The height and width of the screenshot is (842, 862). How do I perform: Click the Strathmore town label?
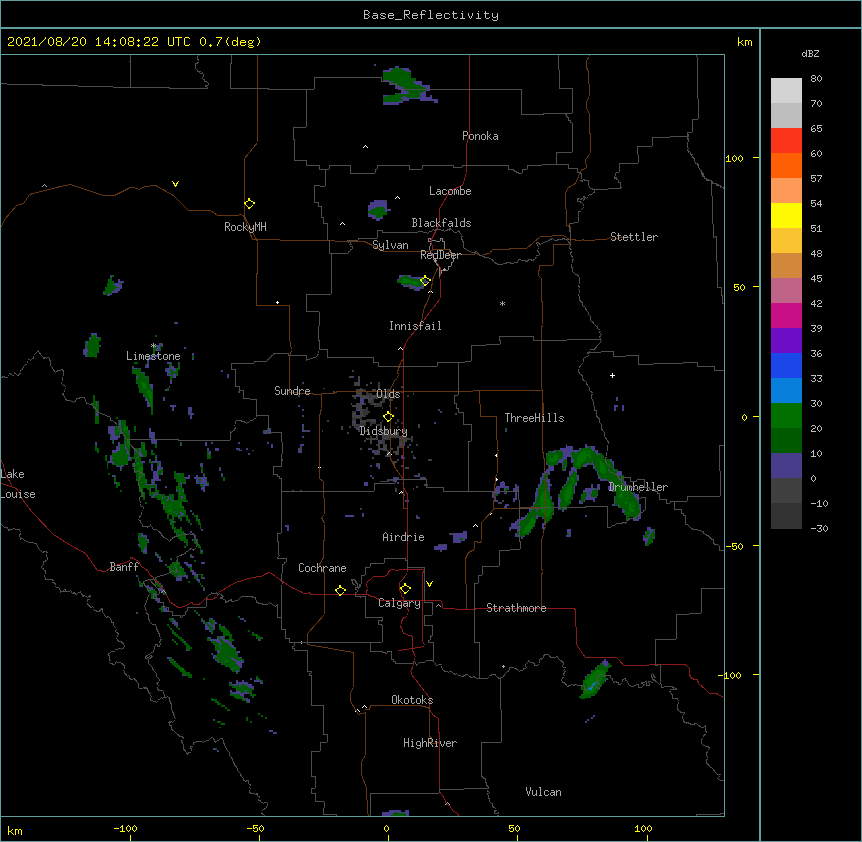pos(516,608)
